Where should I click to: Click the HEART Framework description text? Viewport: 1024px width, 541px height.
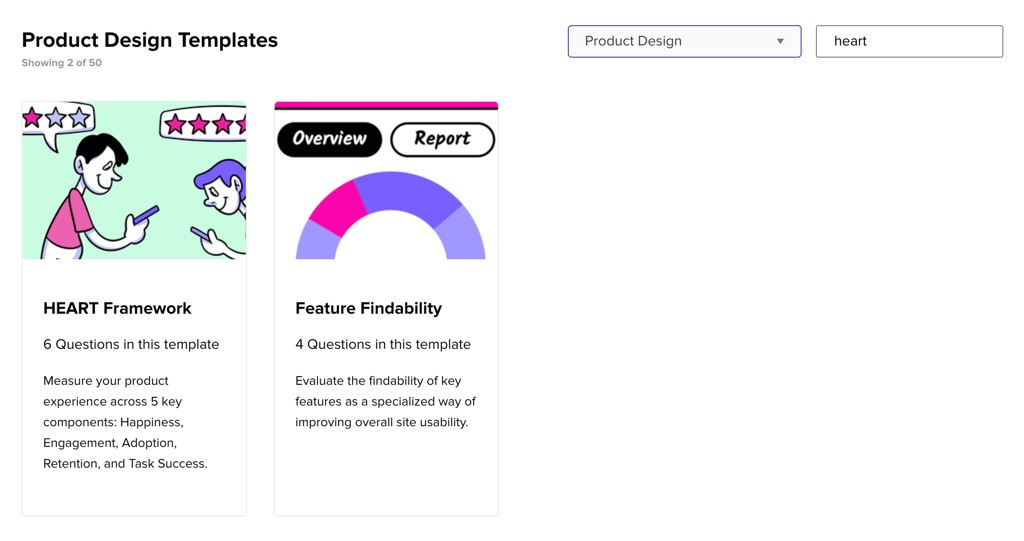[125, 422]
